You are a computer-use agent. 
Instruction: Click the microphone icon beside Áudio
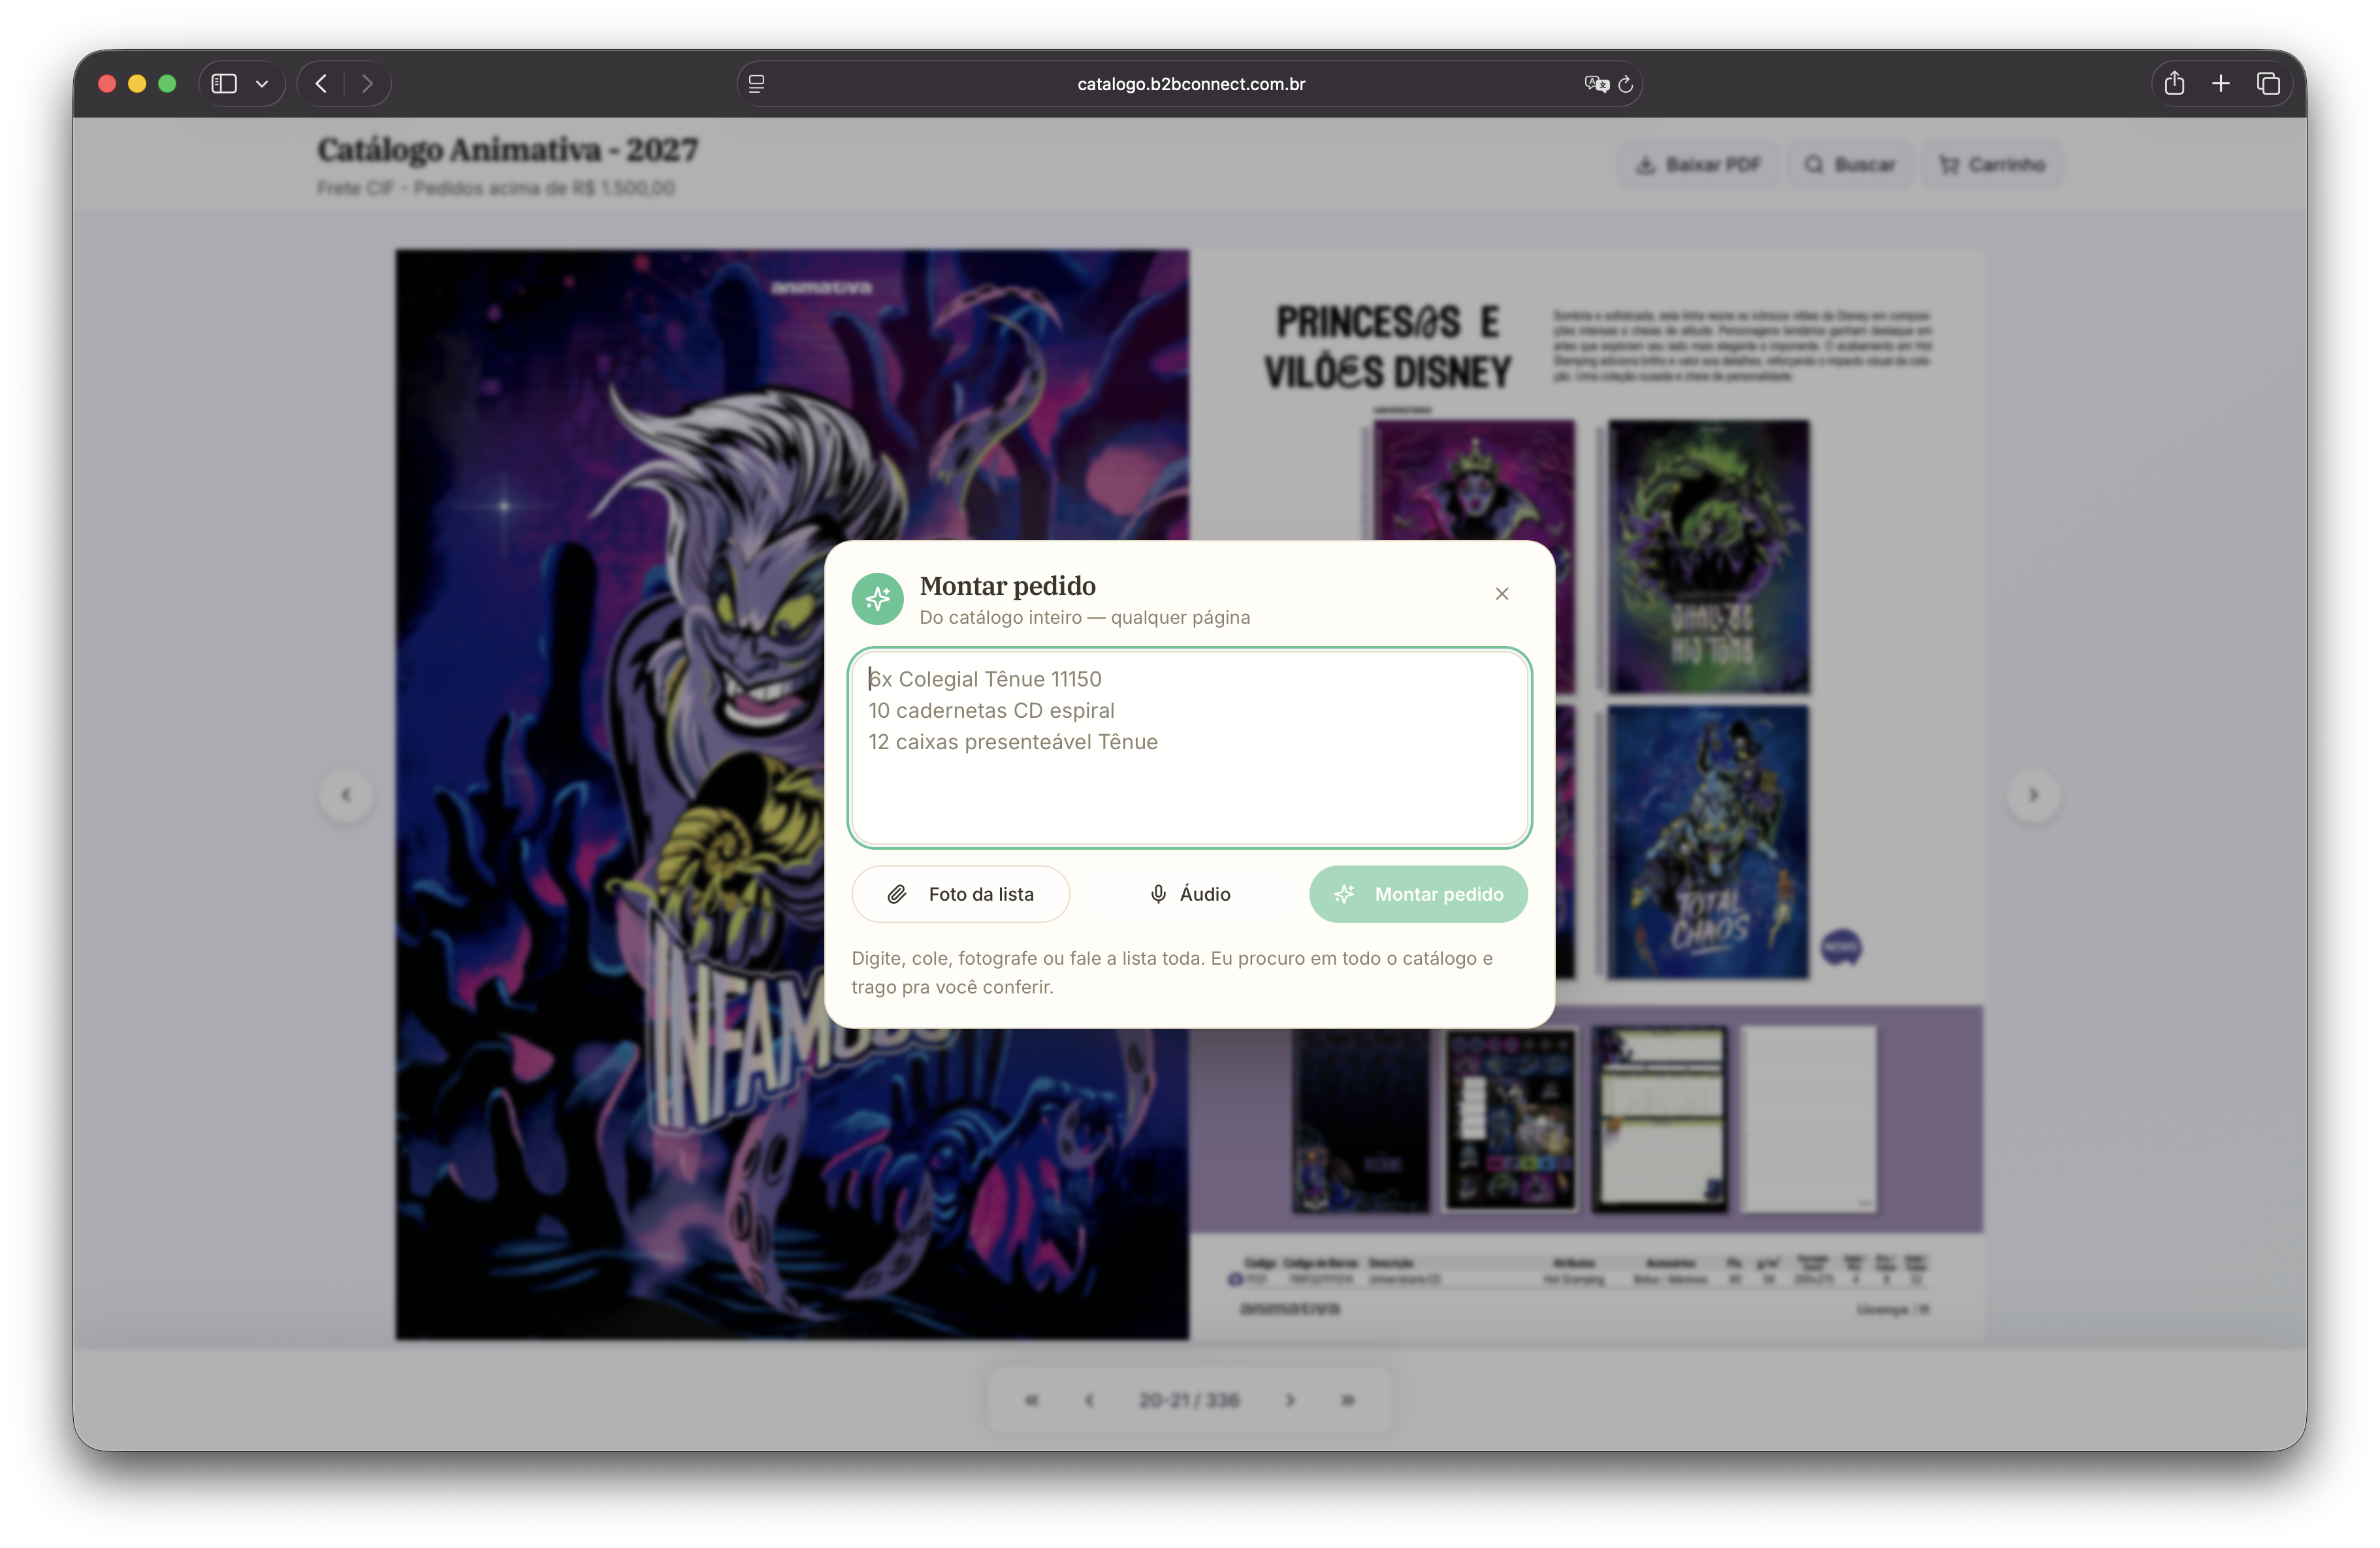[x=1158, y=894]
